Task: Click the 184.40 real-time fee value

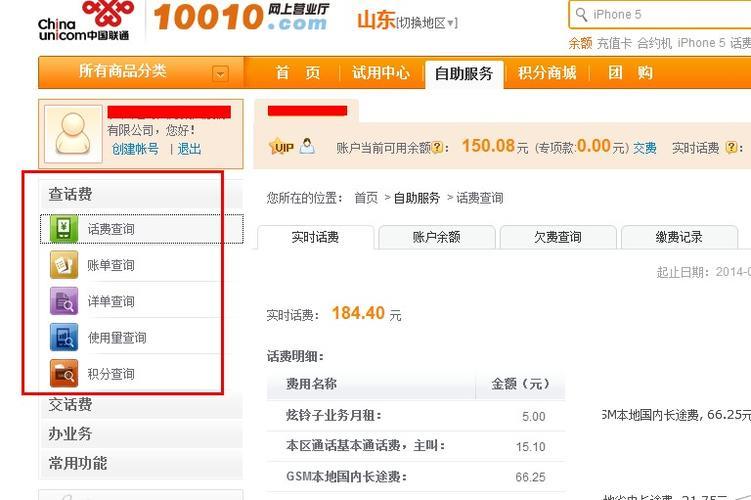Action: [358, 313]
